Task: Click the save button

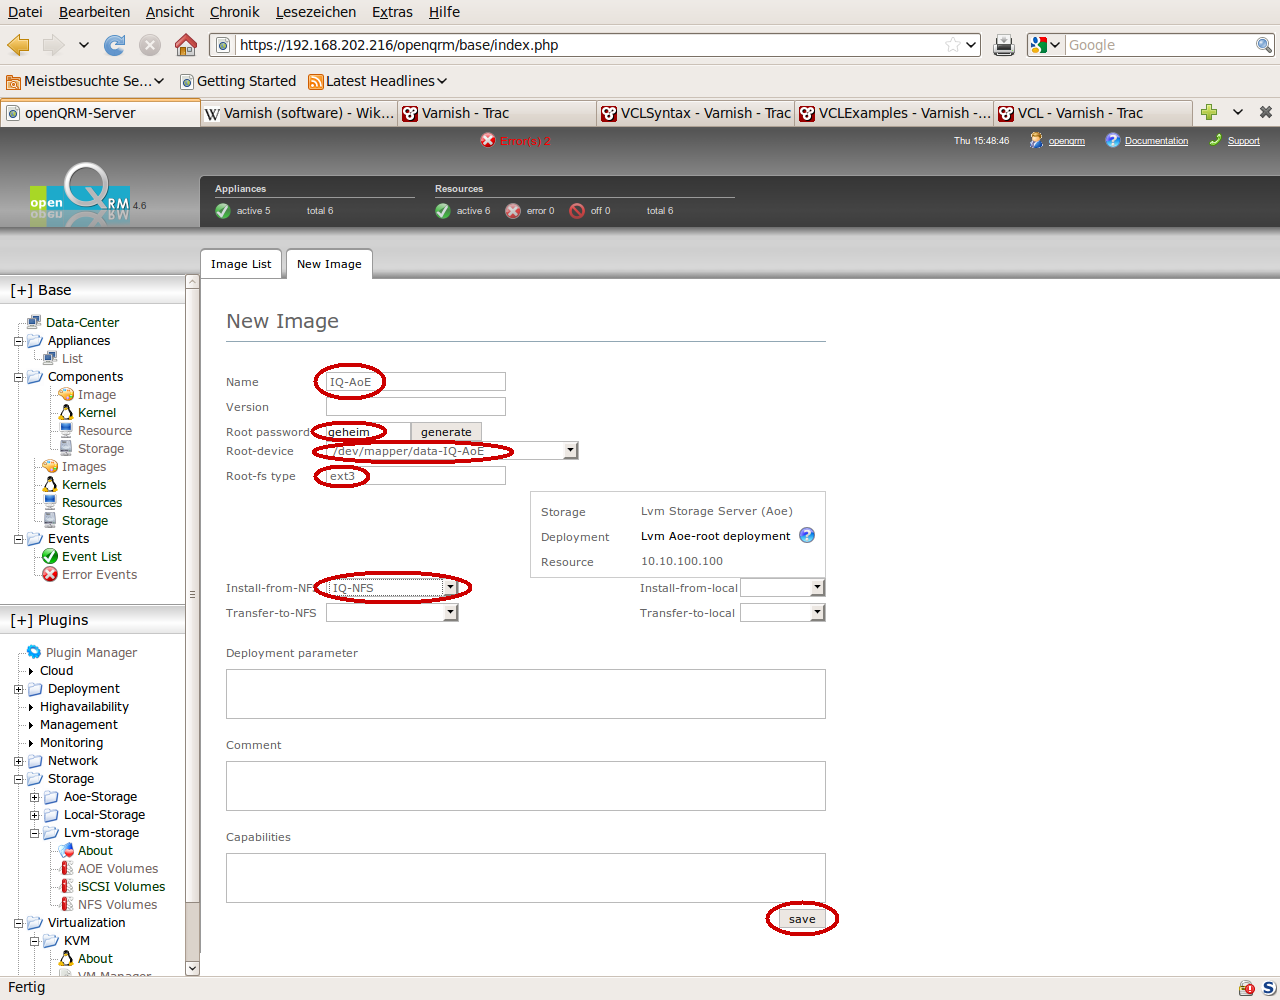Action: coord(801,919)
